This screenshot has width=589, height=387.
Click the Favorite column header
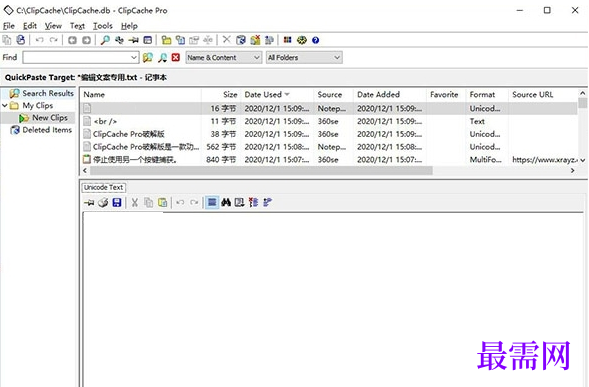coord(446,95)
